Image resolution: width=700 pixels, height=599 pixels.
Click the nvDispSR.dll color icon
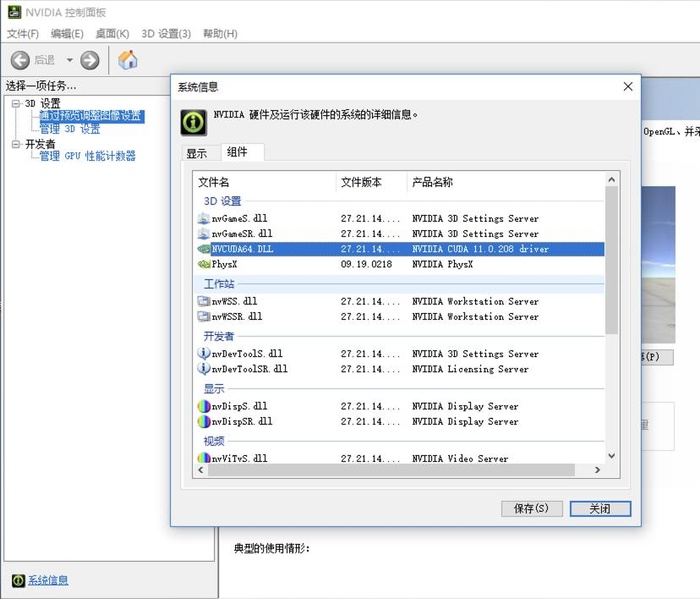coord(204,421)
